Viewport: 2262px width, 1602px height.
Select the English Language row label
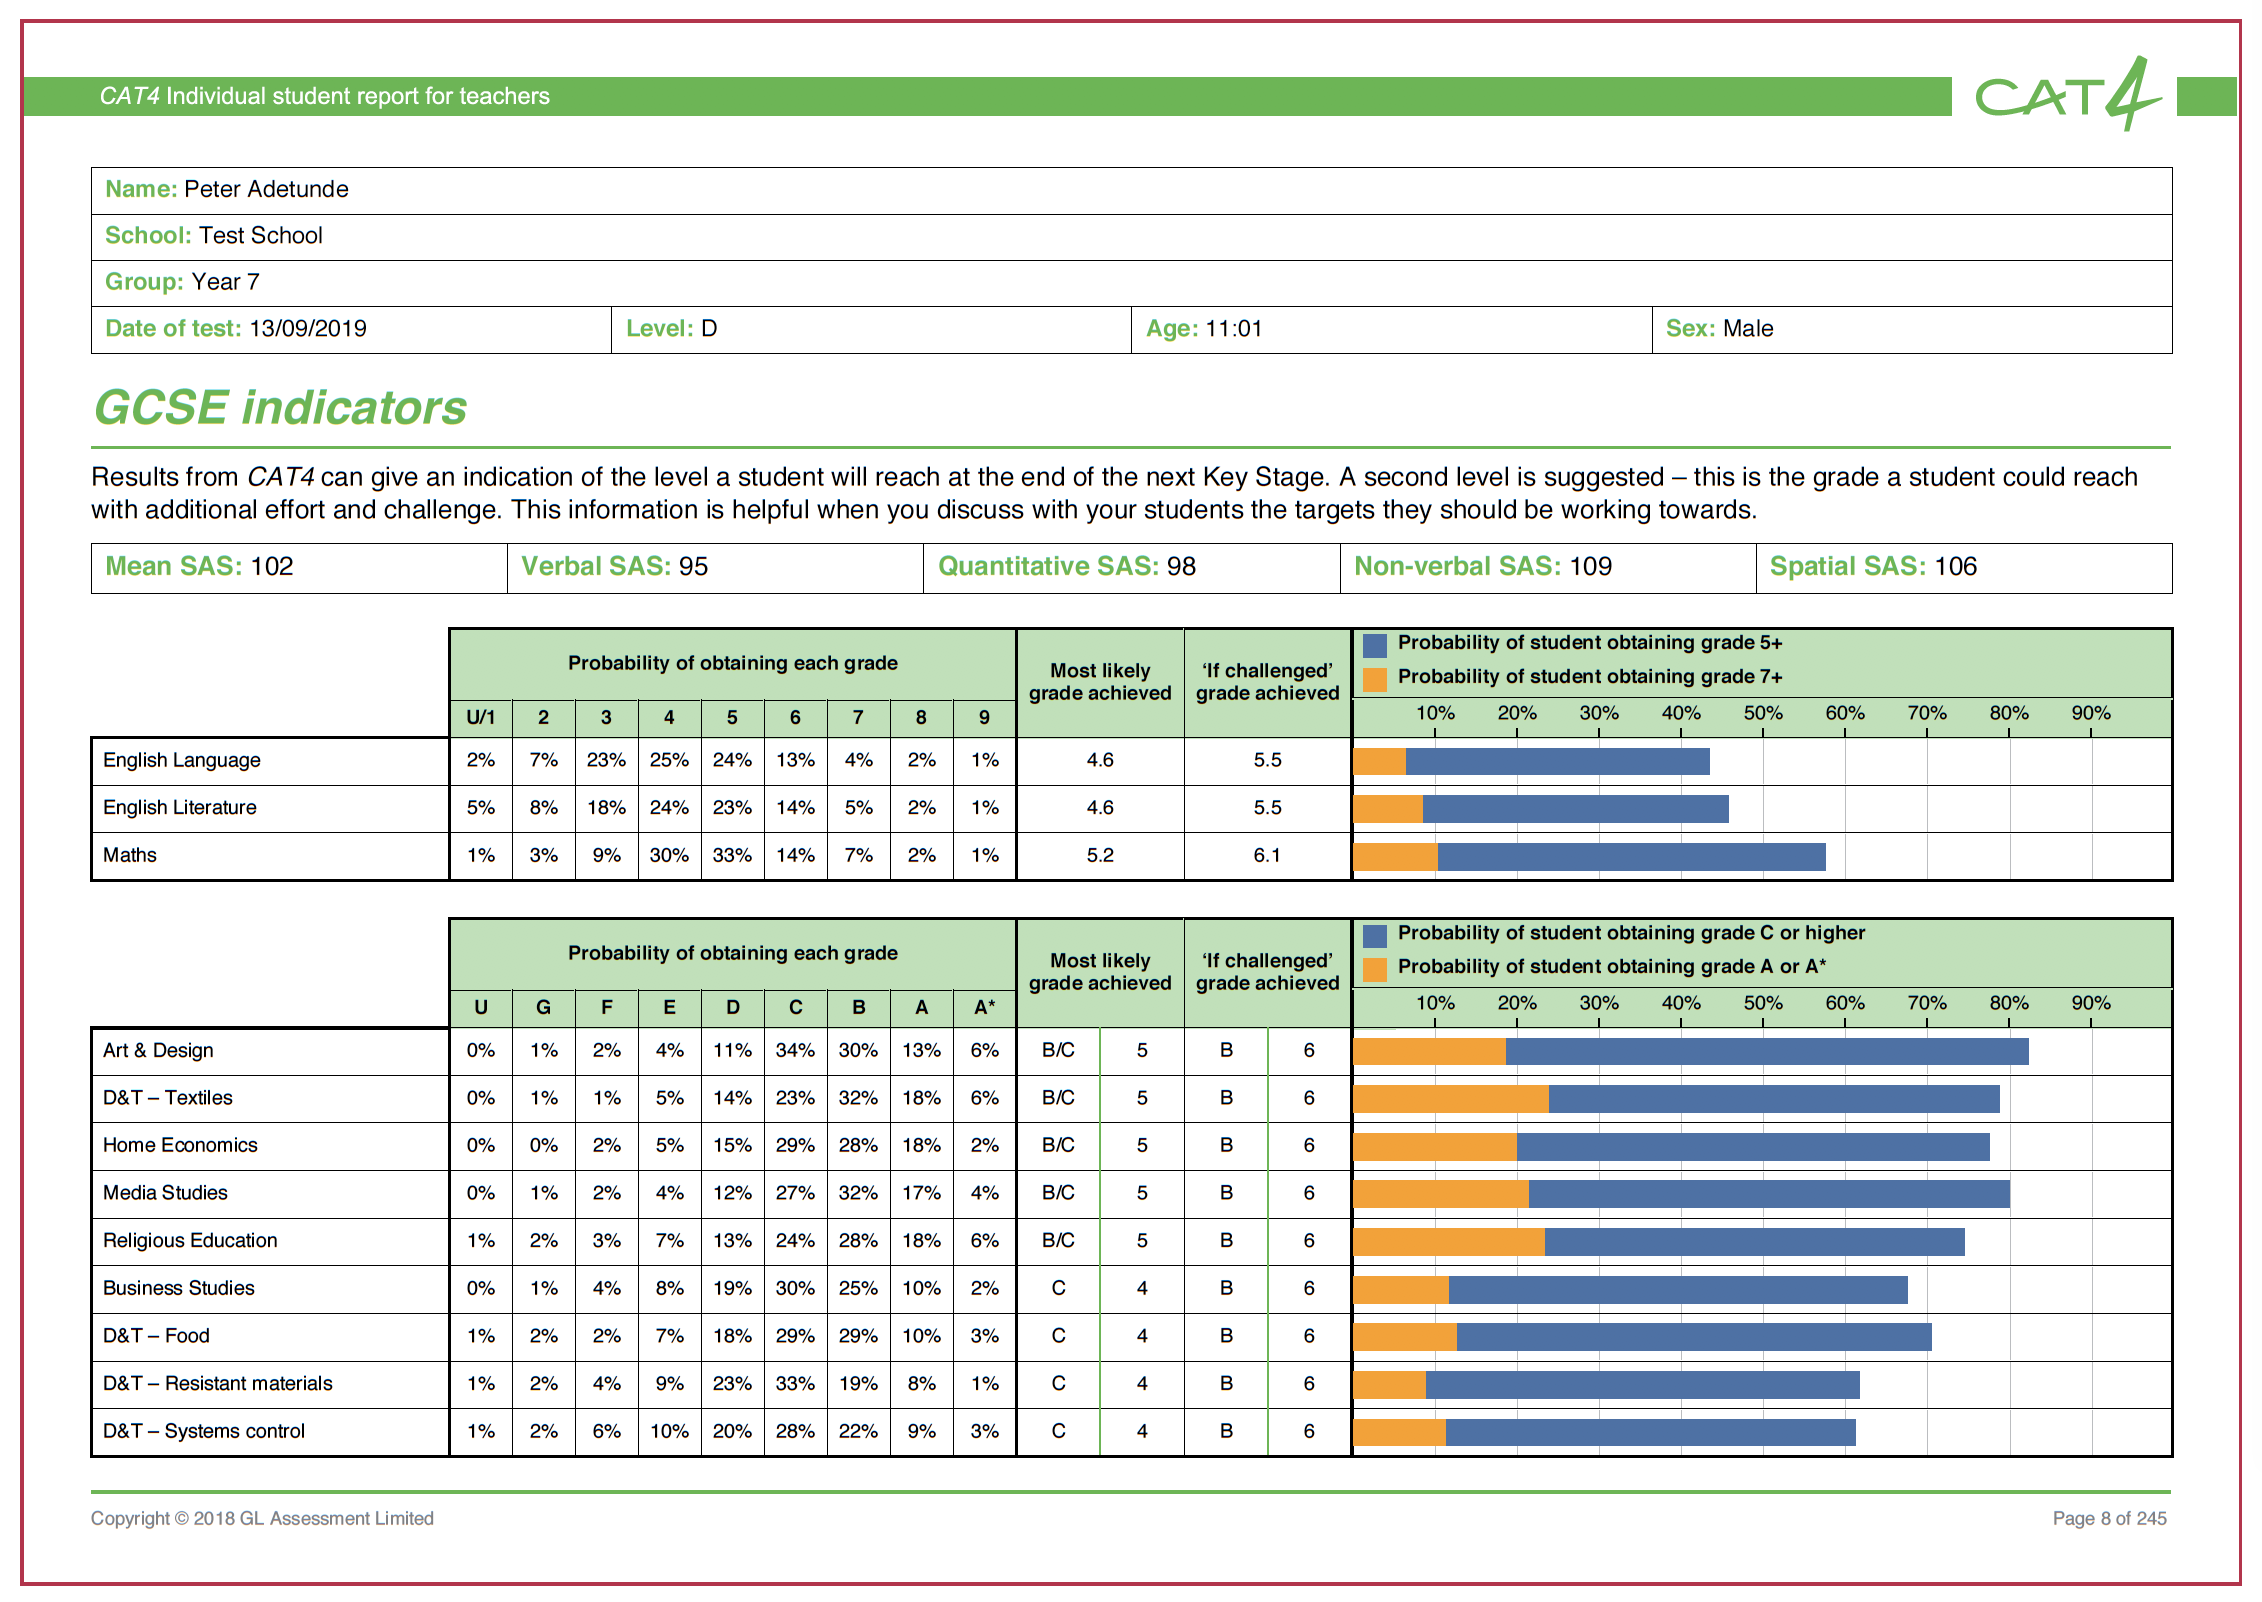tap(181, 760)
